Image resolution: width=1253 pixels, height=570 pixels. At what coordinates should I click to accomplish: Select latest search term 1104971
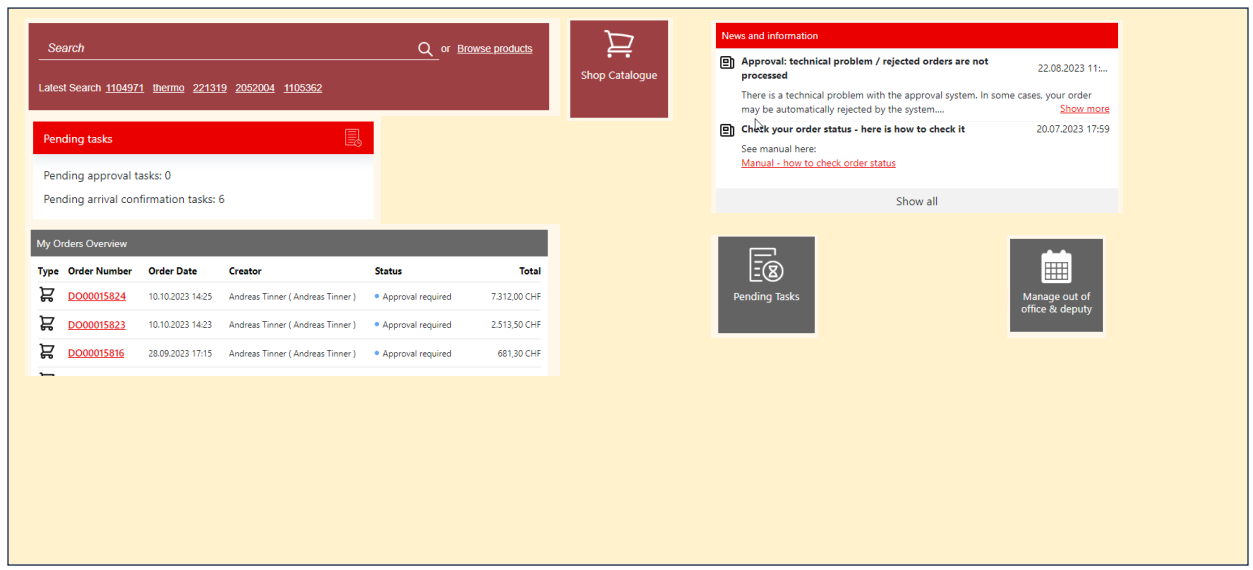(x=125, y=88)
